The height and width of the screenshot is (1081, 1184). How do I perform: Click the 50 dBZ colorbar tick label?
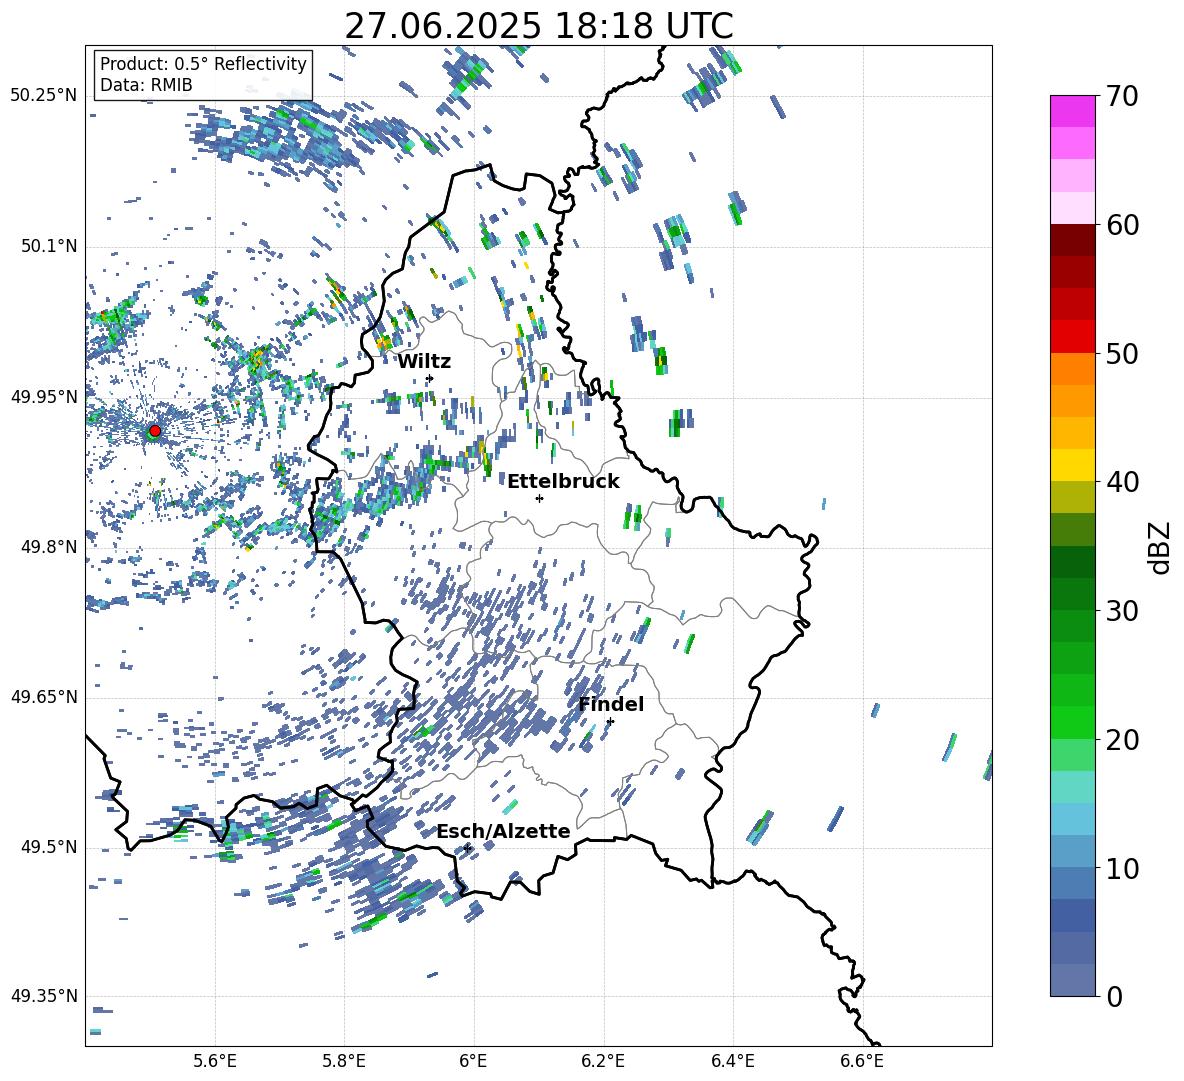pyautogui.click(x=1122, y=354)
